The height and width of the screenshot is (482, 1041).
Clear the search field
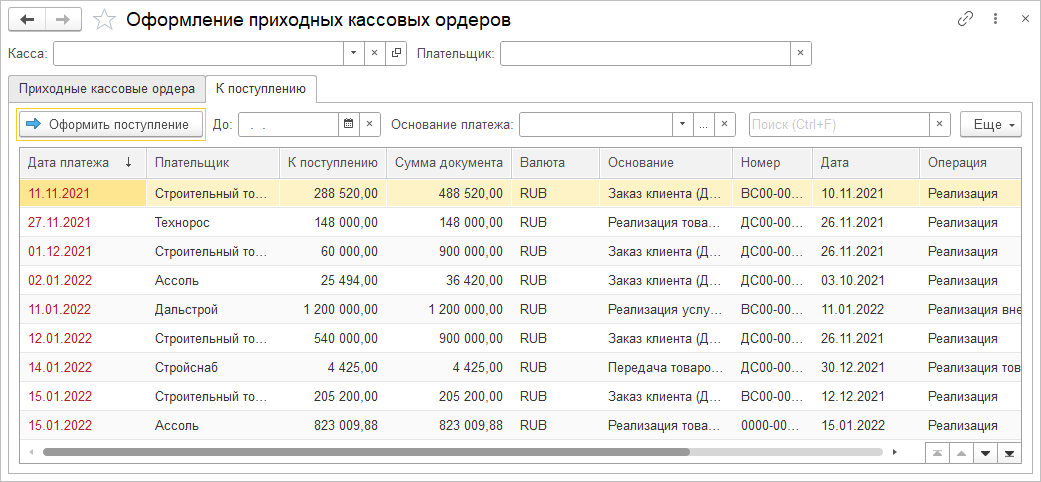point(939,124)
